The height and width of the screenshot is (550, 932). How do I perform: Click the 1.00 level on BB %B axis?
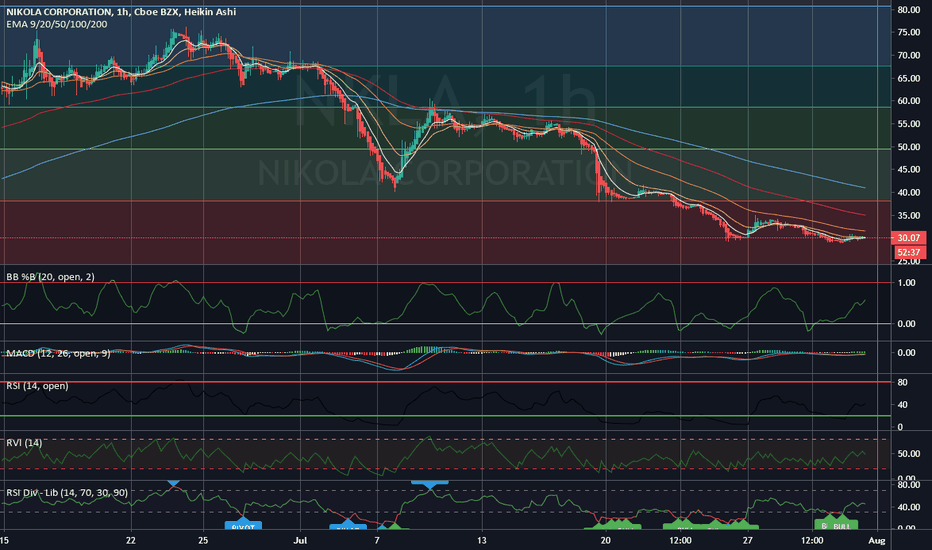906,283
